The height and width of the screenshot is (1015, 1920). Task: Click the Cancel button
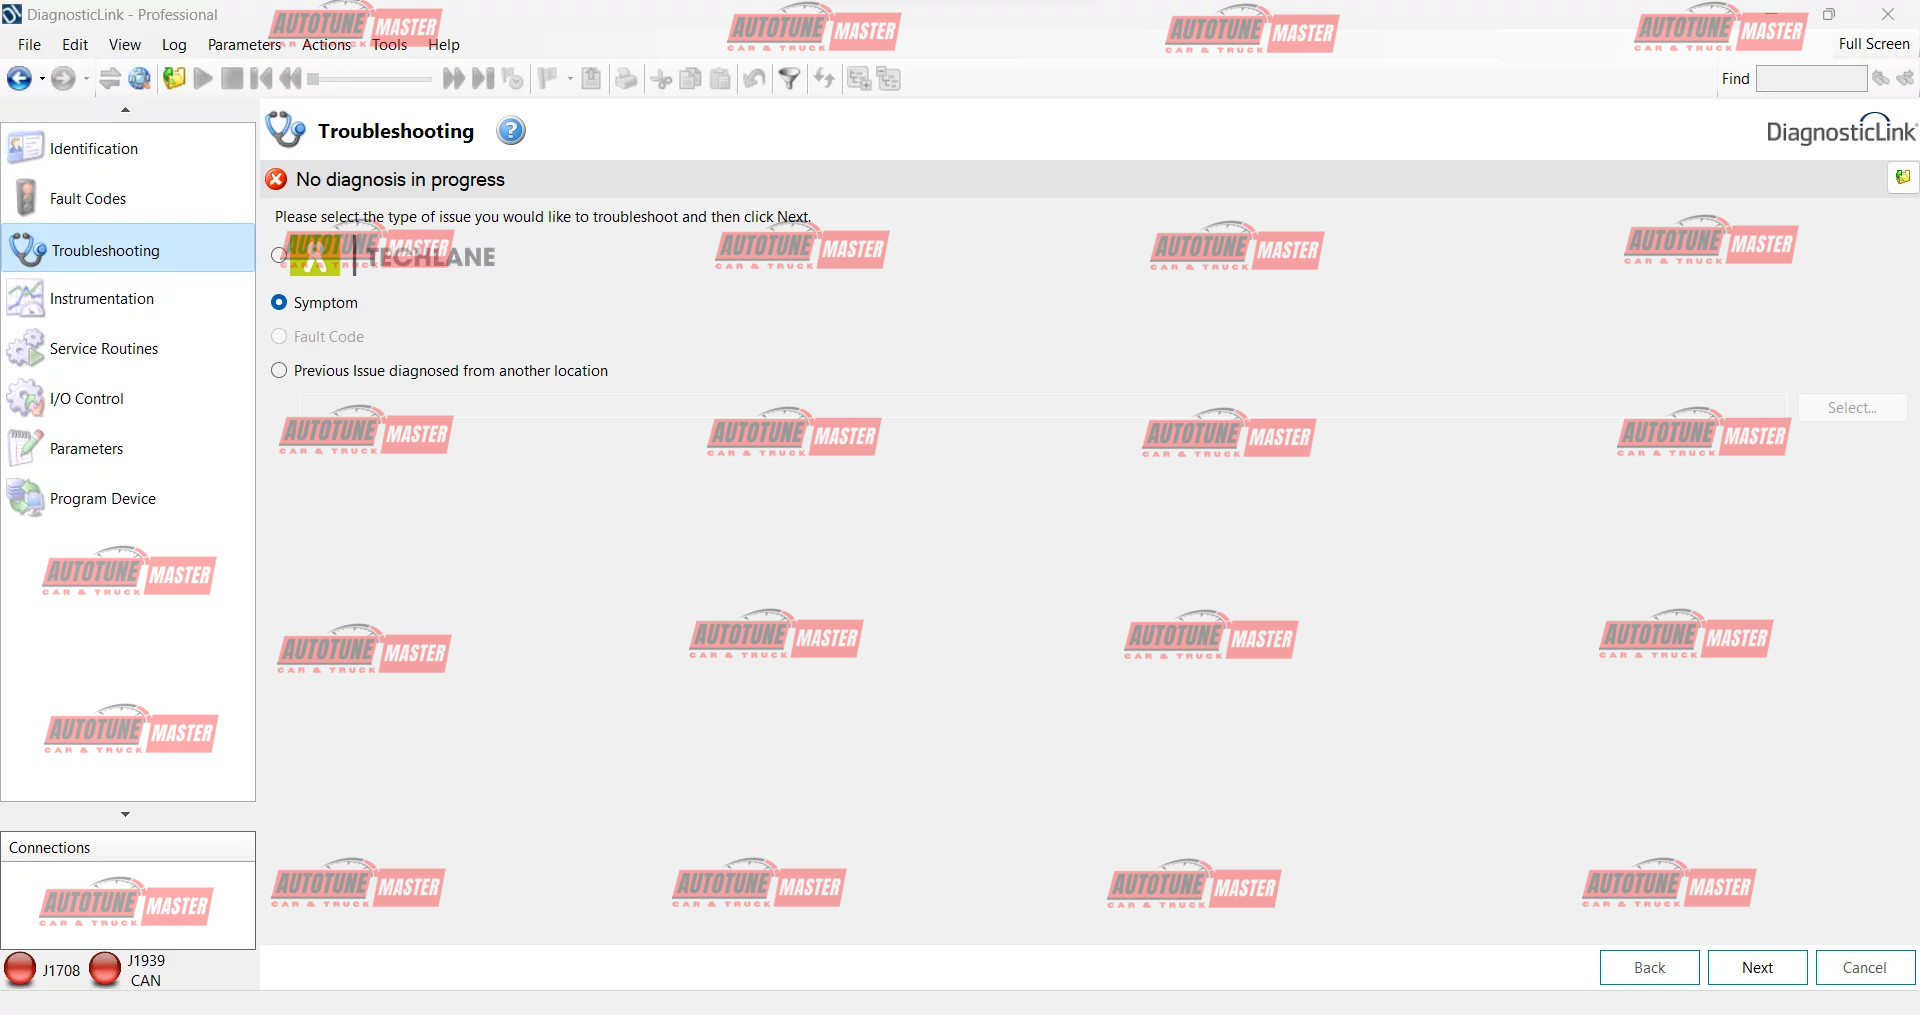(x=1864, y=968)
